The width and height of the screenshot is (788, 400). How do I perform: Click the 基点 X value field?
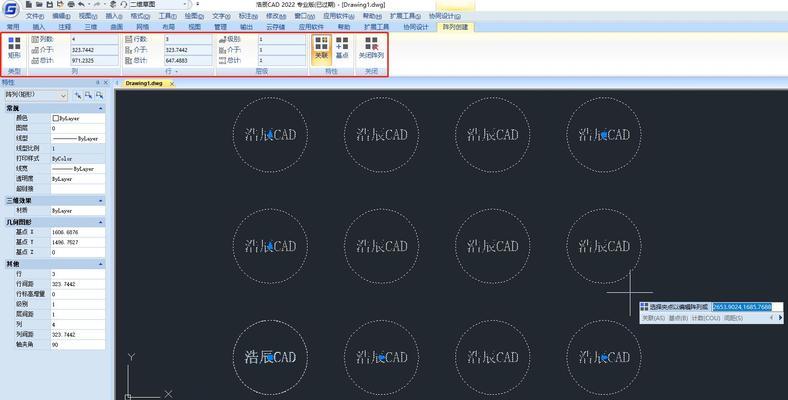pyautogui.click(x=77, y=232)
